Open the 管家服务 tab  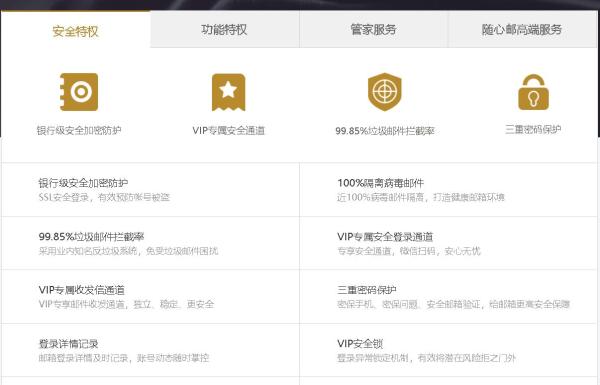click(373, 29)
